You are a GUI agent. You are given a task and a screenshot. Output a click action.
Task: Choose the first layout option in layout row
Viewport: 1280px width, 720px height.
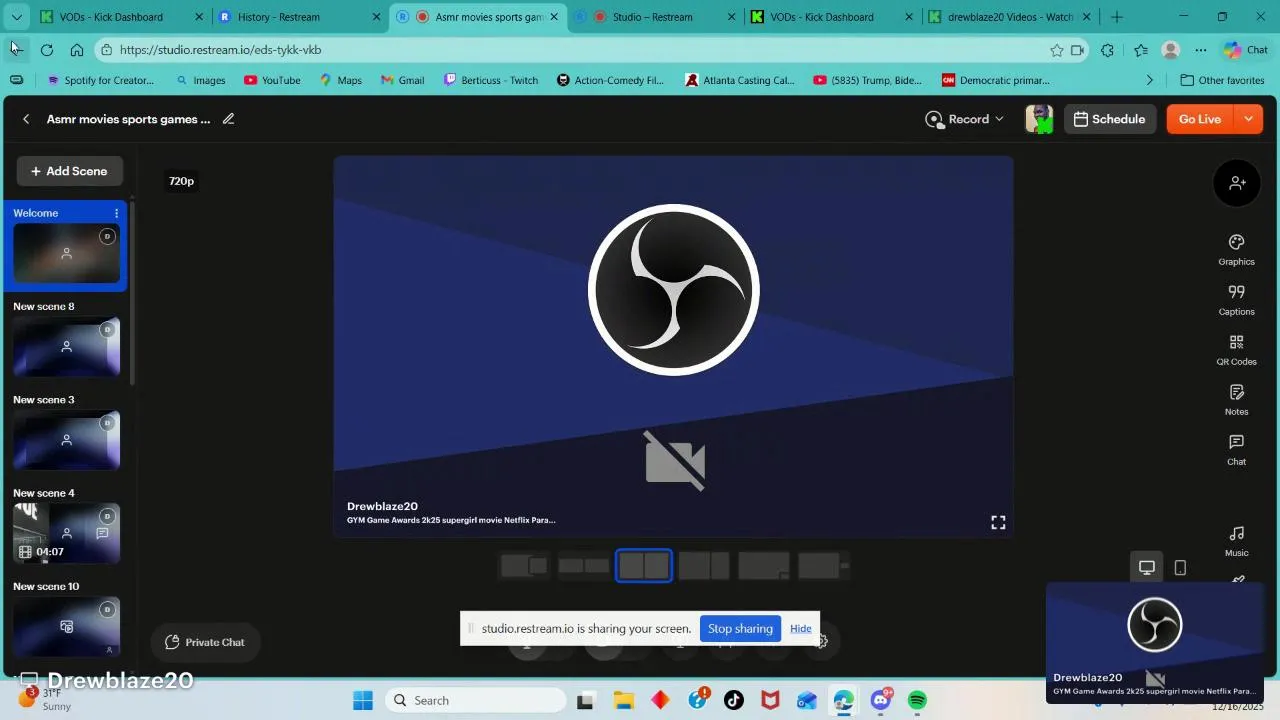click(524, 566)
